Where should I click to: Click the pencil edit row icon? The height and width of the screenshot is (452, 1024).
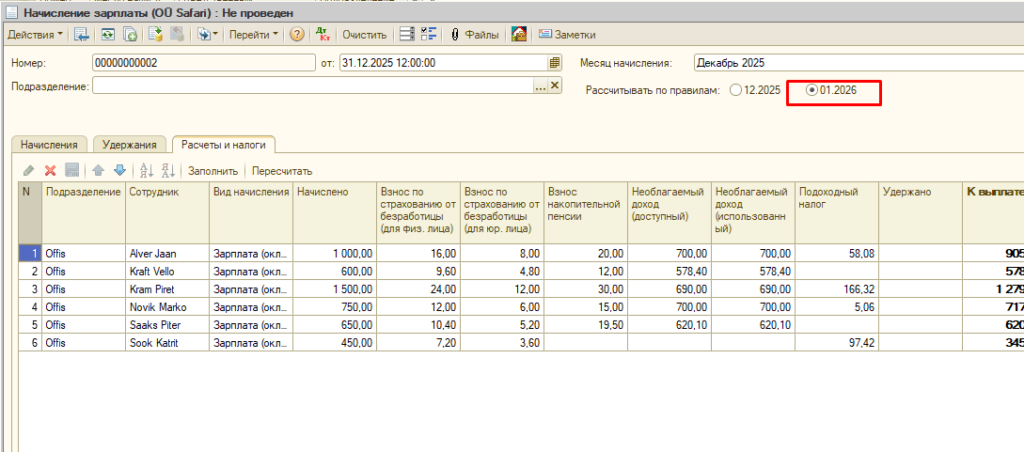pyautogui.click(x=29, y=171)
